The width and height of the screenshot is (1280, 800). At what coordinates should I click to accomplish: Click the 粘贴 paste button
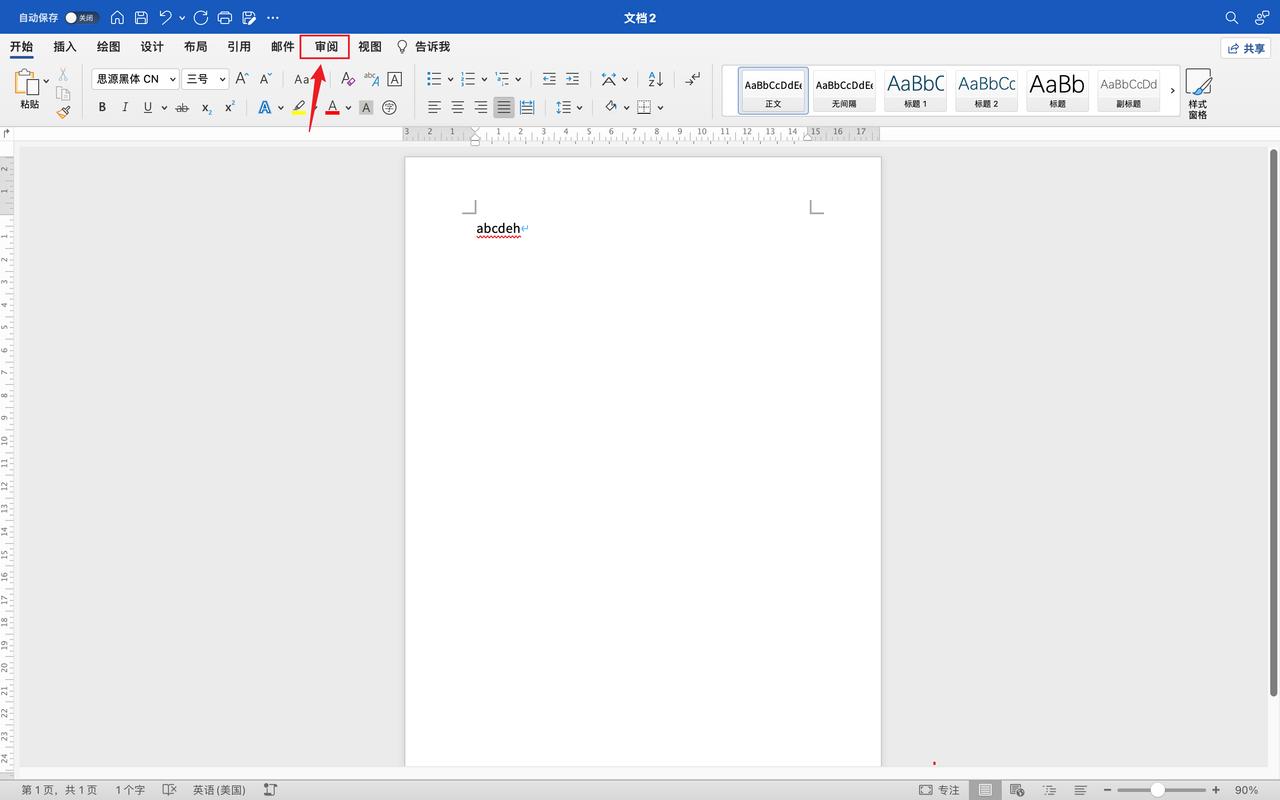coord(28,90)
